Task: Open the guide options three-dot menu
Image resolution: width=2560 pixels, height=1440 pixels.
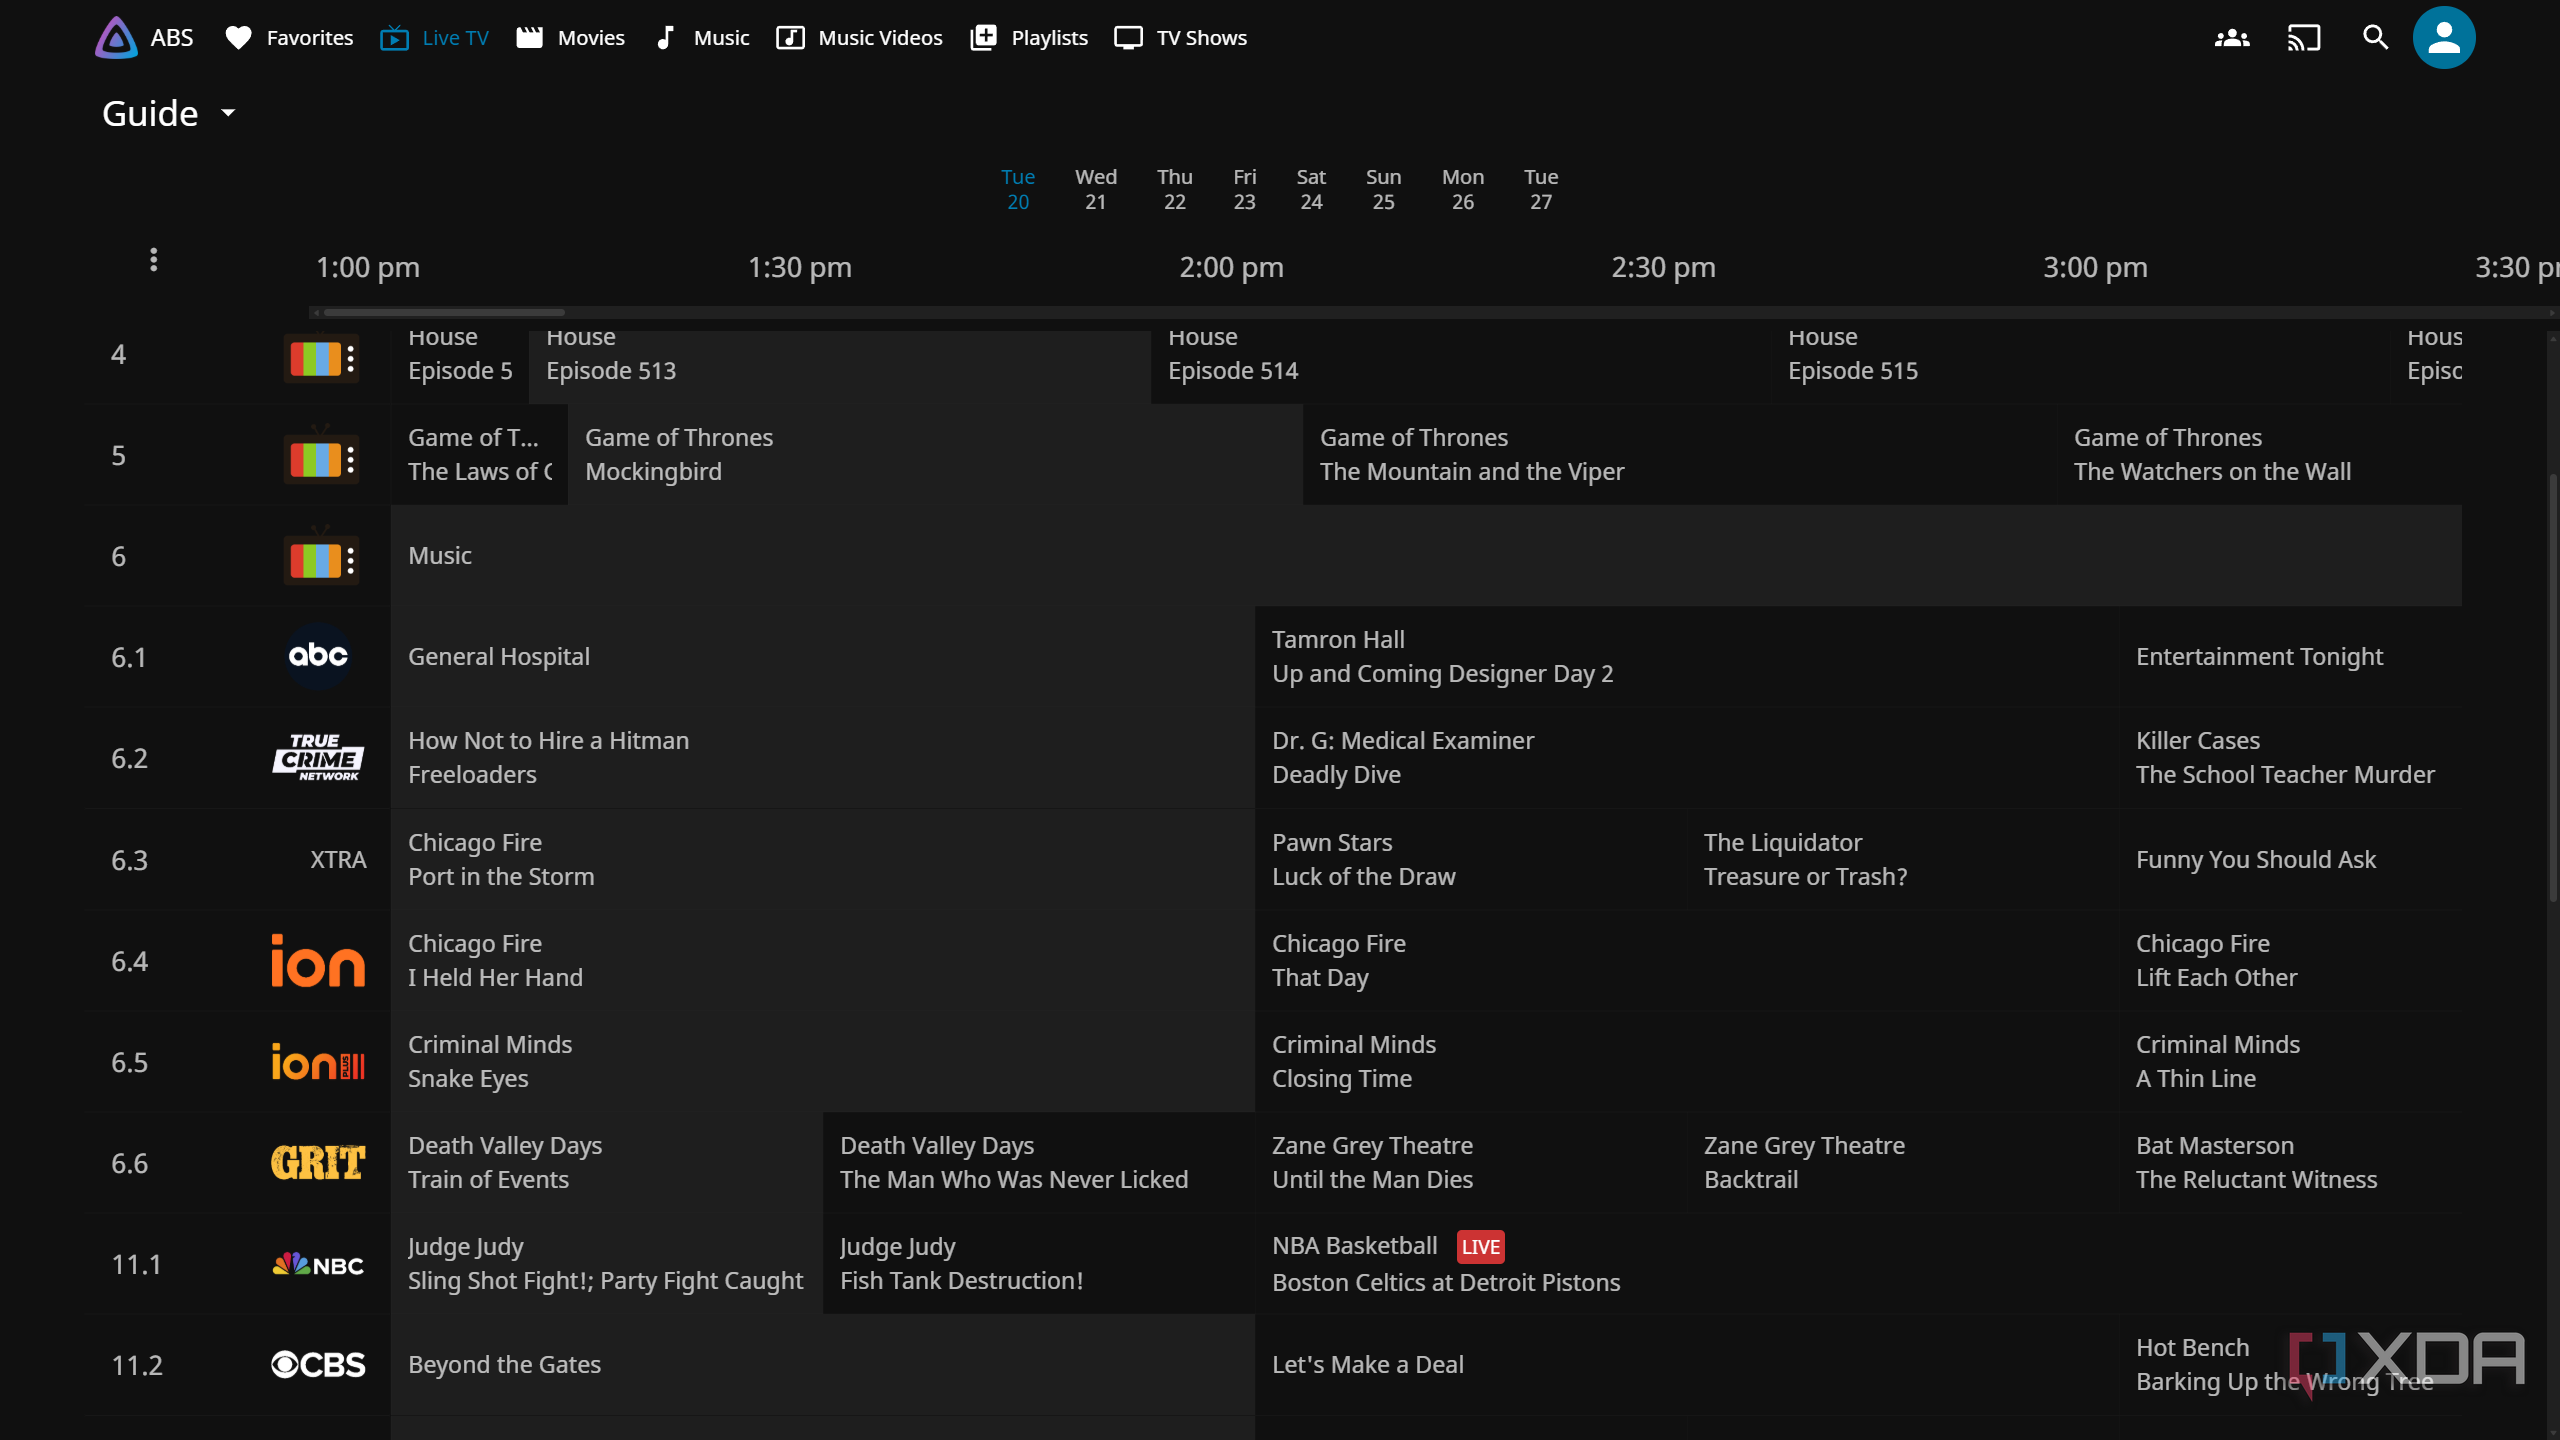Action: click(153, 260)
